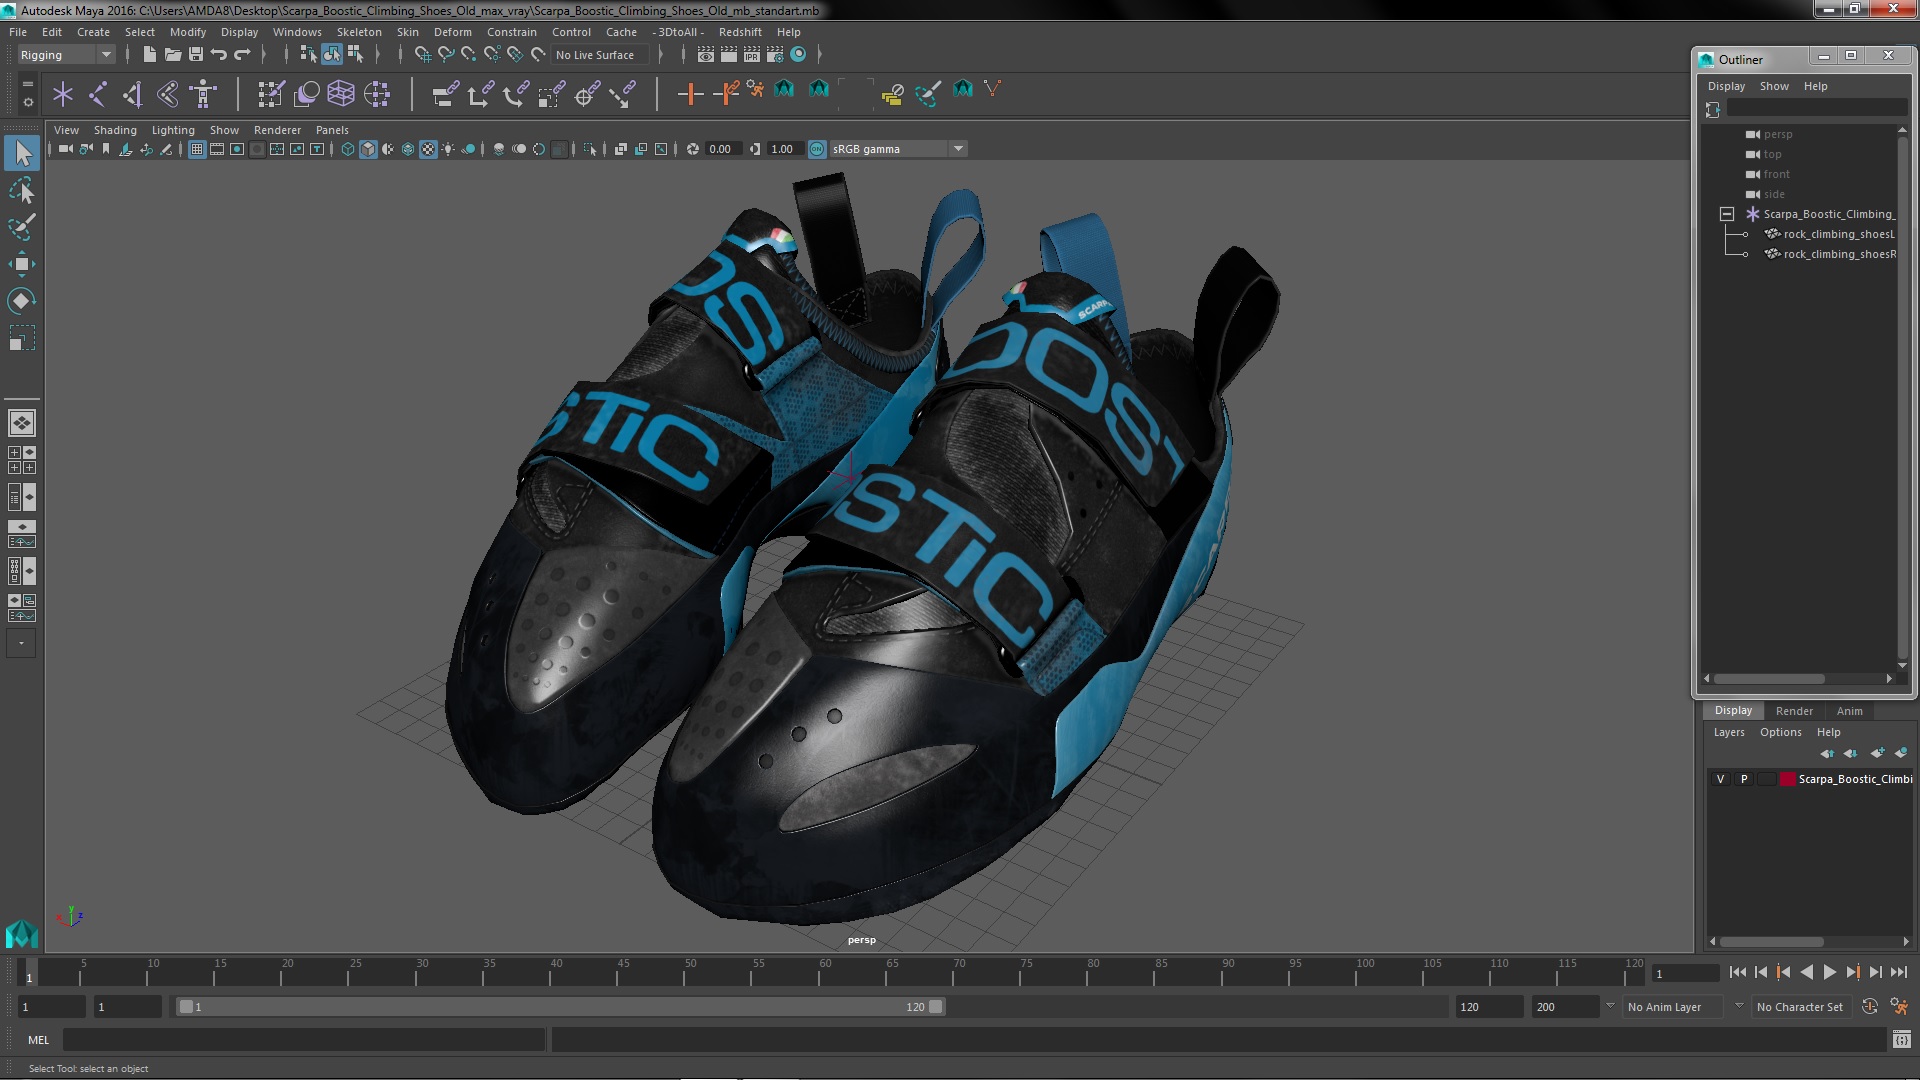
Task: Activate the Rotate tool
Action: (x=22, y=301)
